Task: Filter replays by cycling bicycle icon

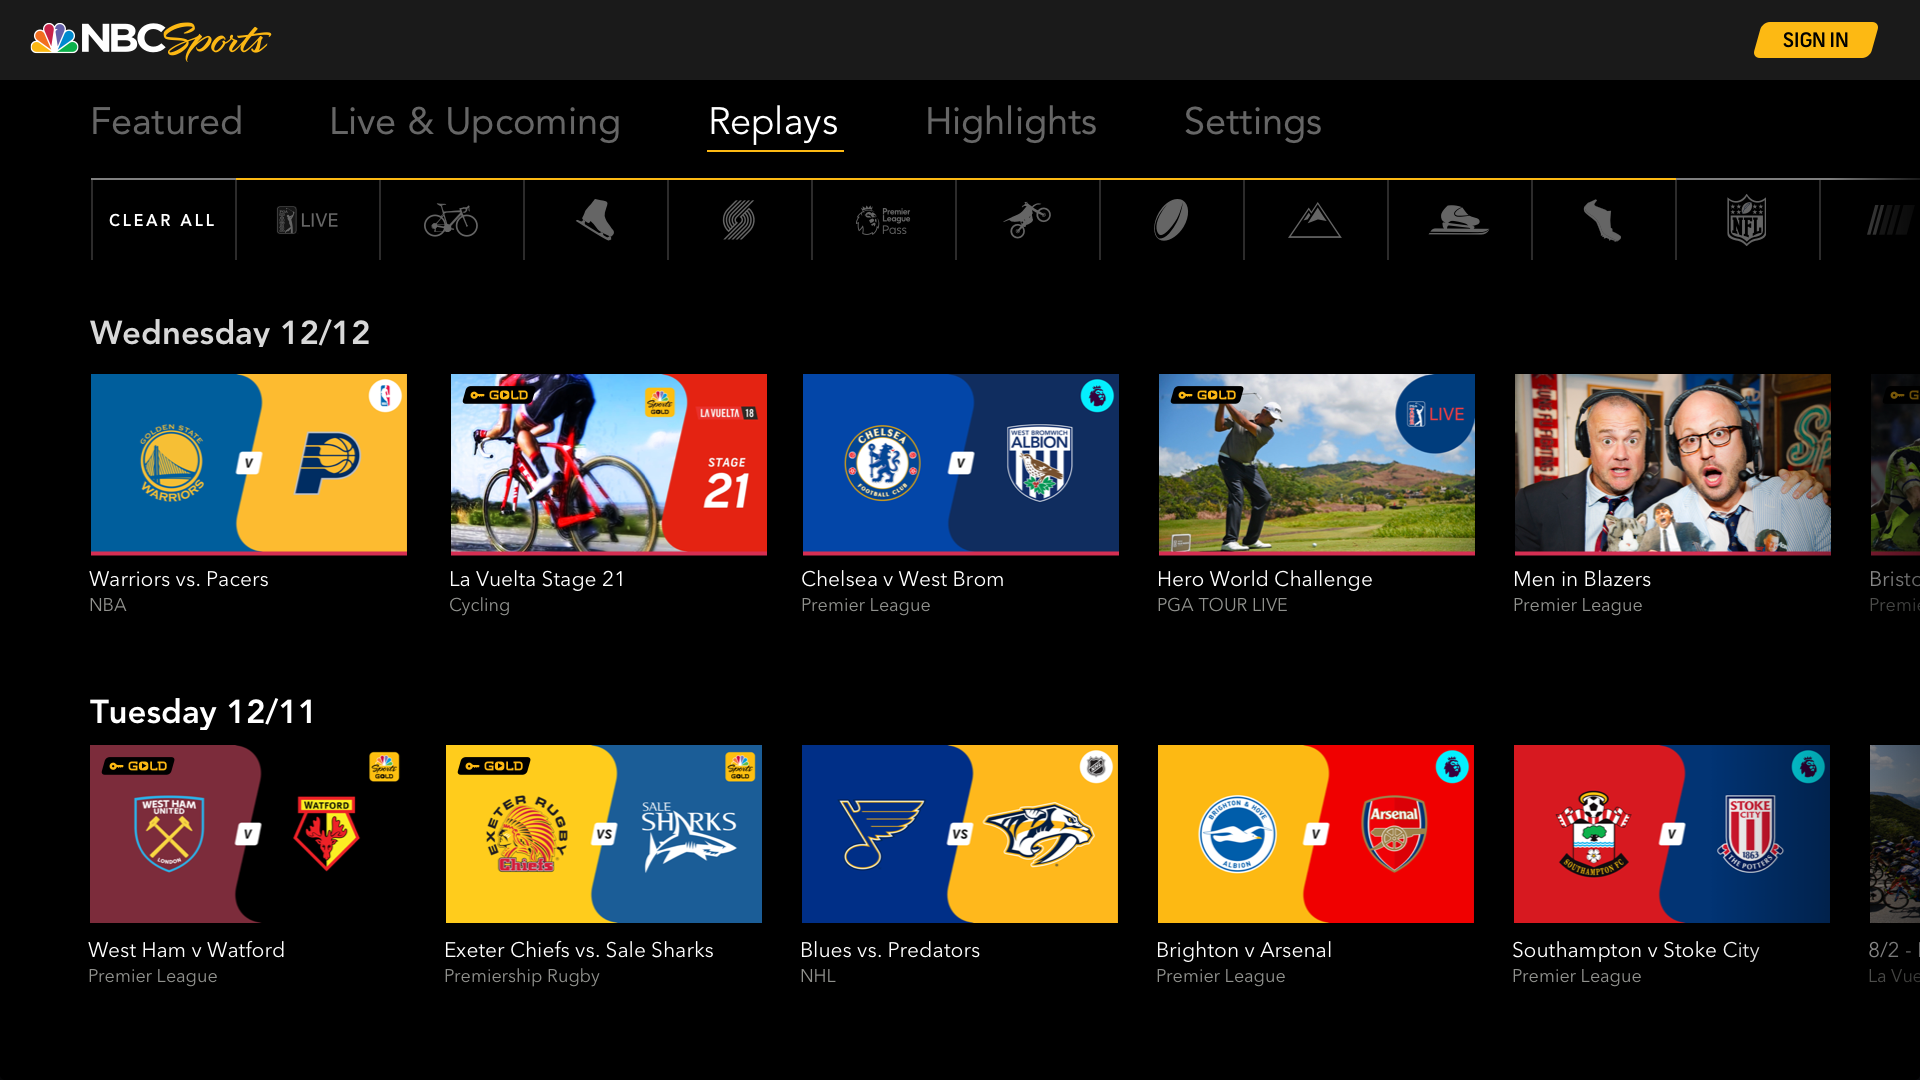Action: pyautogui.click(x=451, y=220)
